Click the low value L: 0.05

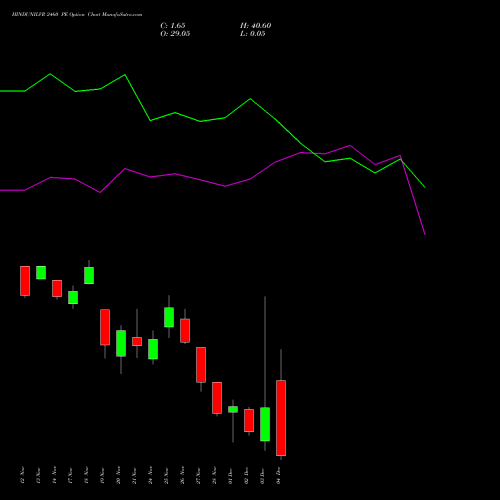pos(253,34)
